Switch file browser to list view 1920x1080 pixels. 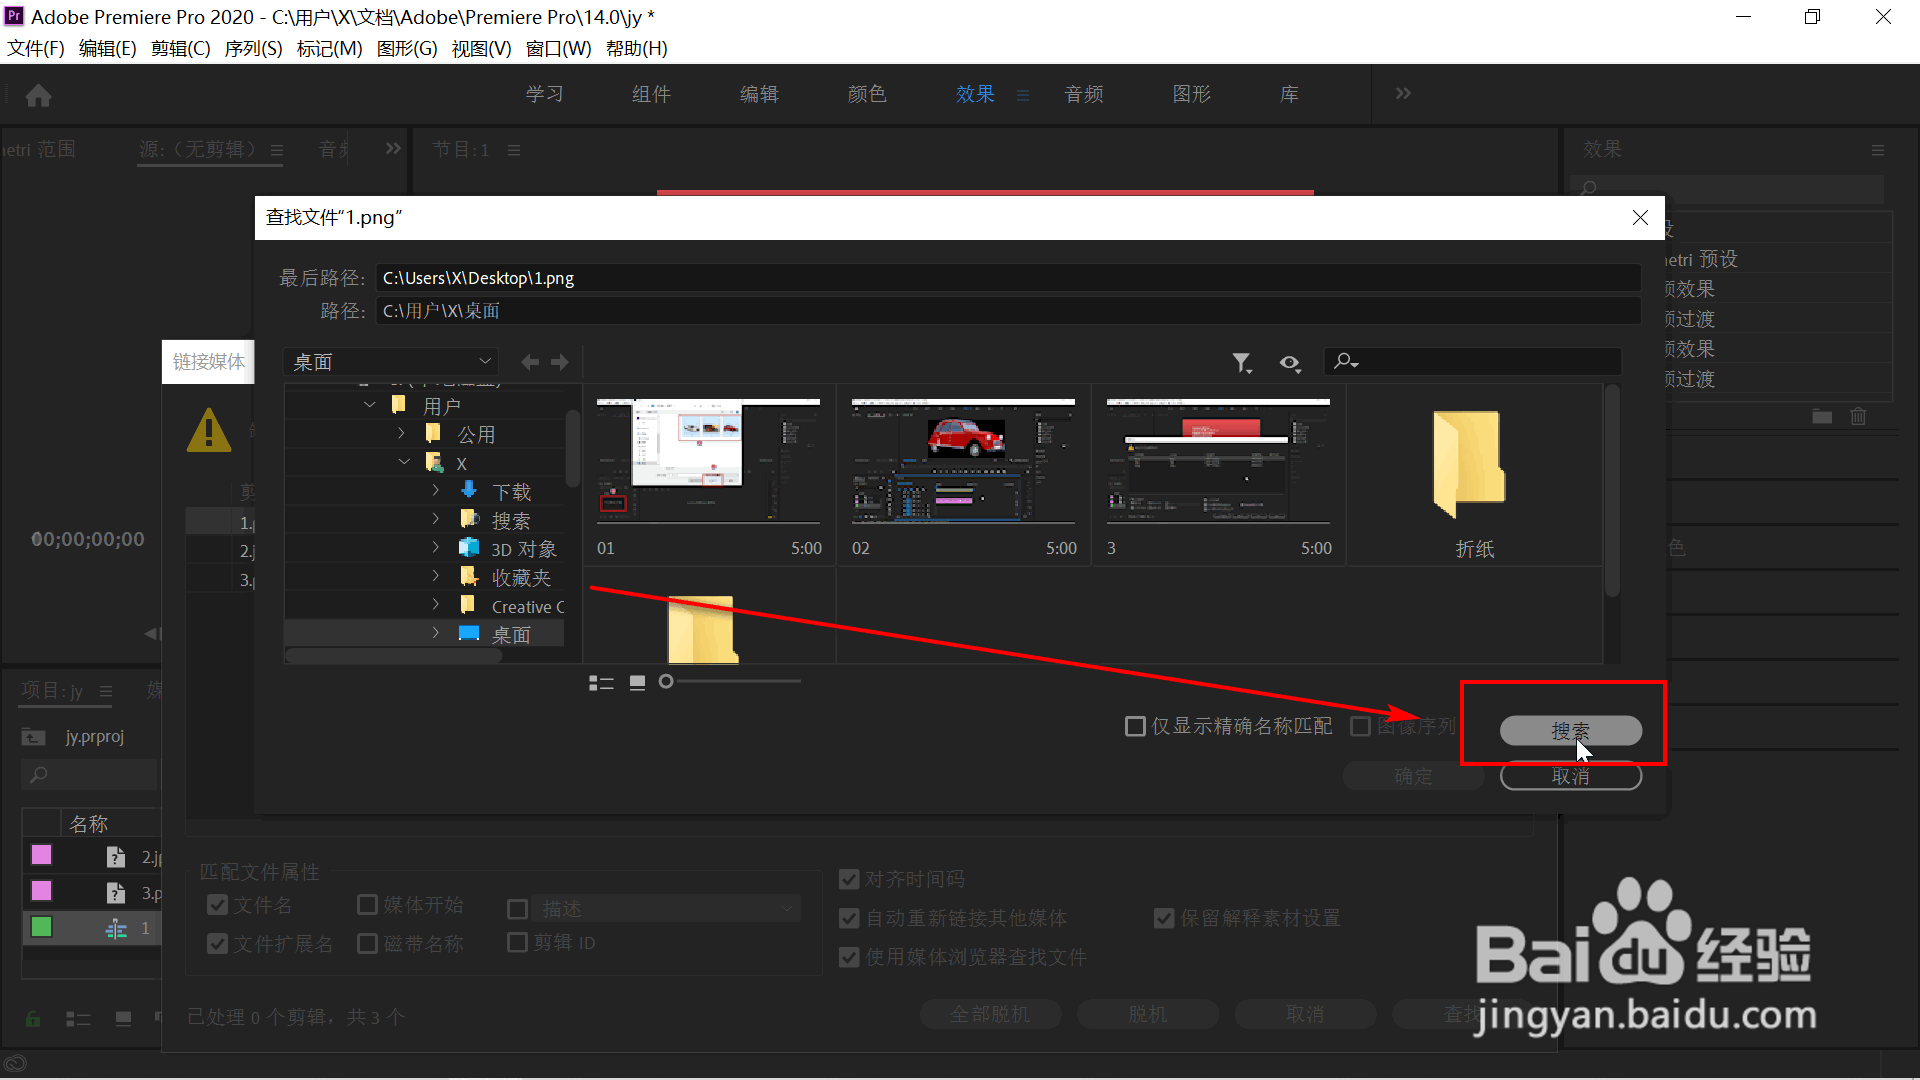click(x=601, y=683)
